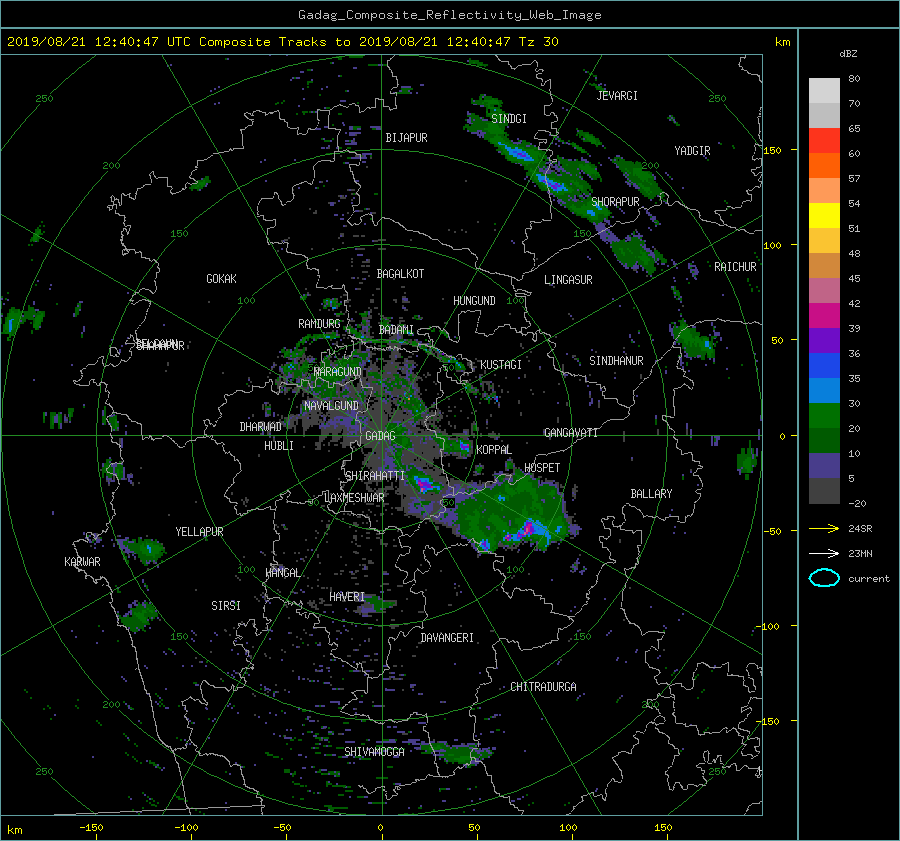This screenshot has height=841, width=900.
Task: Click the cyan current ellipse legend icon
Action: (x=824, y=578)
